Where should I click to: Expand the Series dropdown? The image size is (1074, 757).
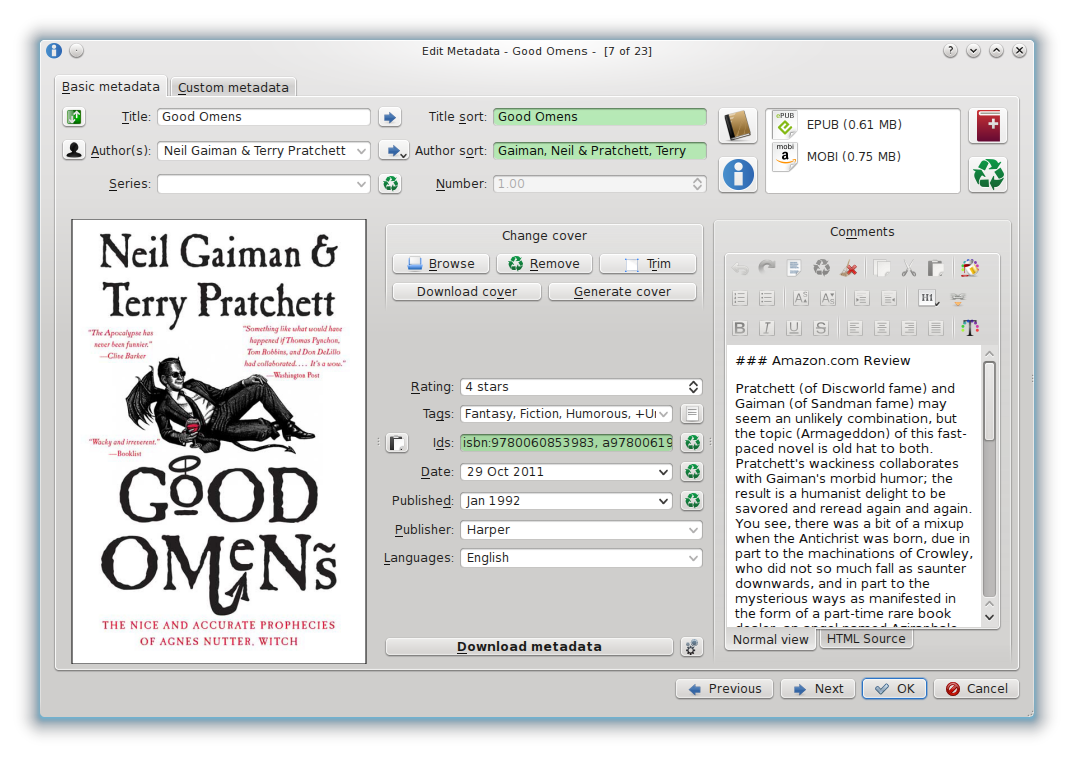(x=361, y=184)
